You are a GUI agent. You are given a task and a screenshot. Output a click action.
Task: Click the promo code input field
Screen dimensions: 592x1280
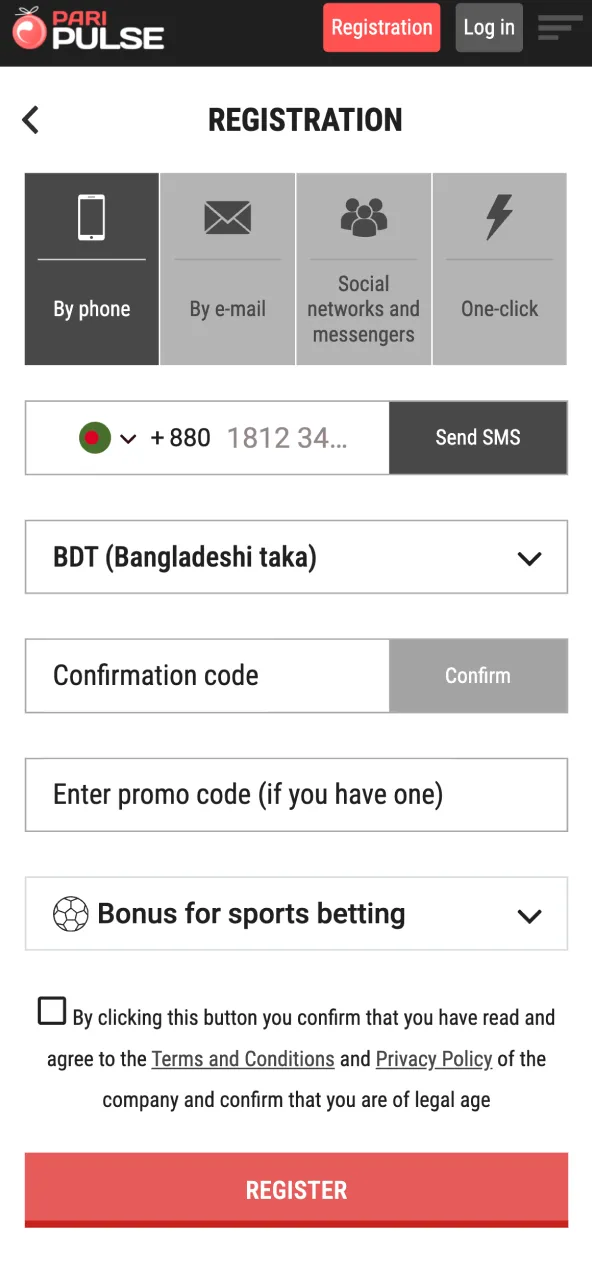click(x=296, y=795)
